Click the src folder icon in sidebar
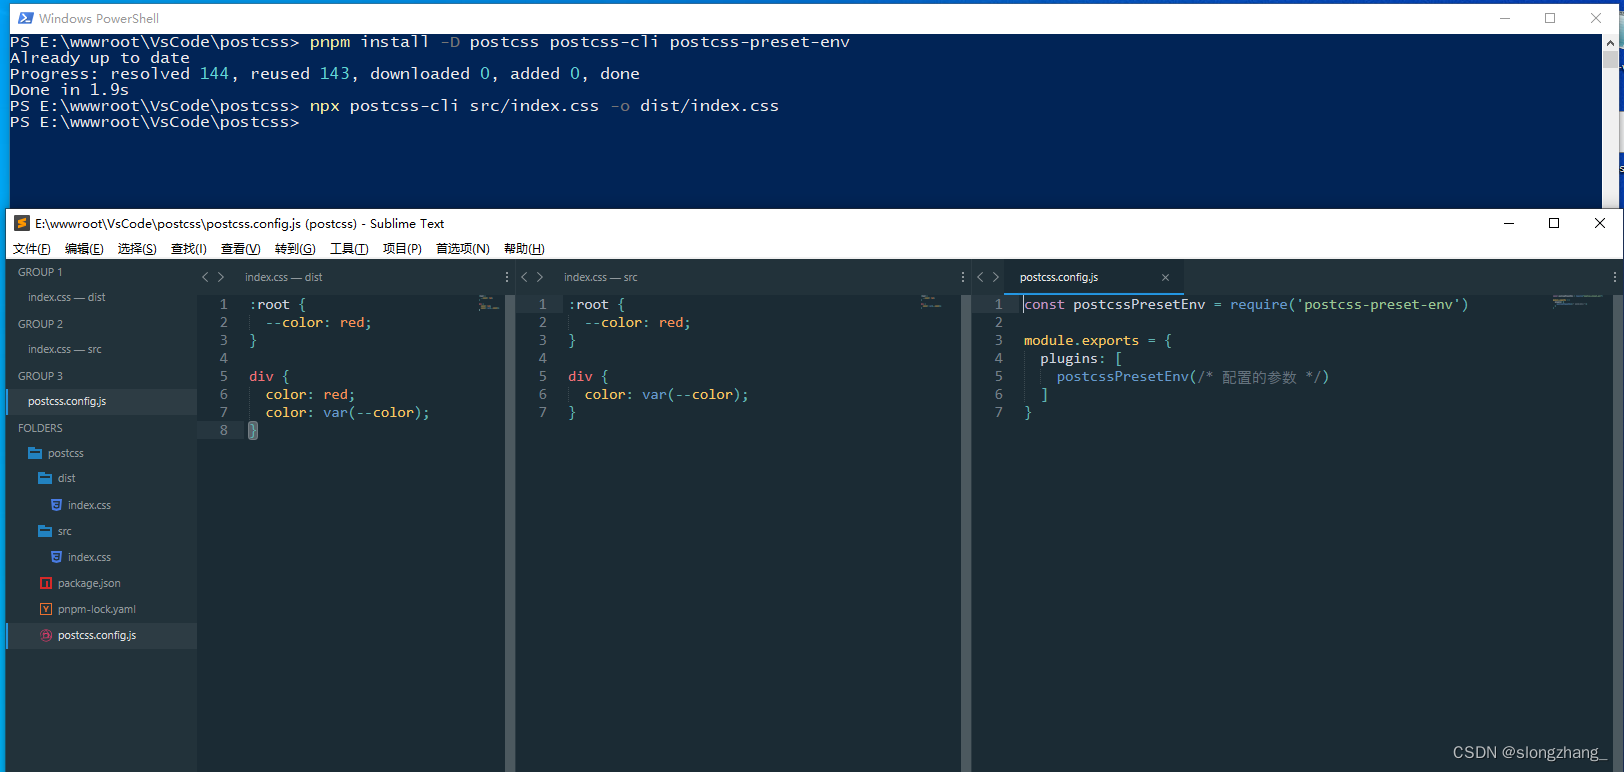 tap(45, 531)
